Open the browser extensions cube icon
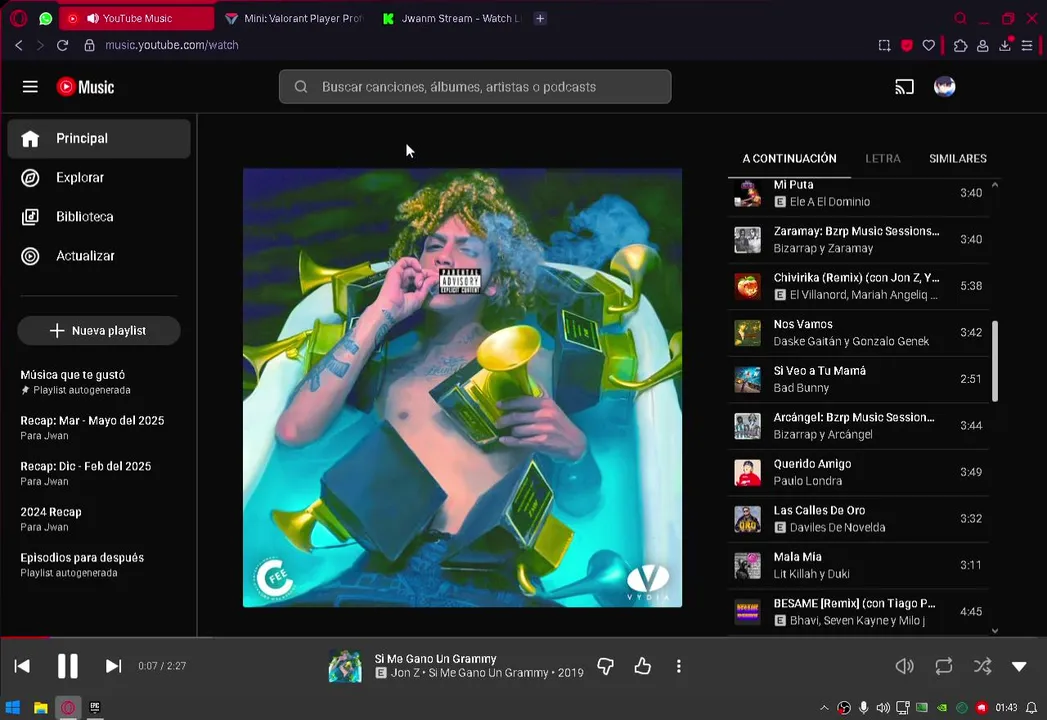 click(960, 45)
